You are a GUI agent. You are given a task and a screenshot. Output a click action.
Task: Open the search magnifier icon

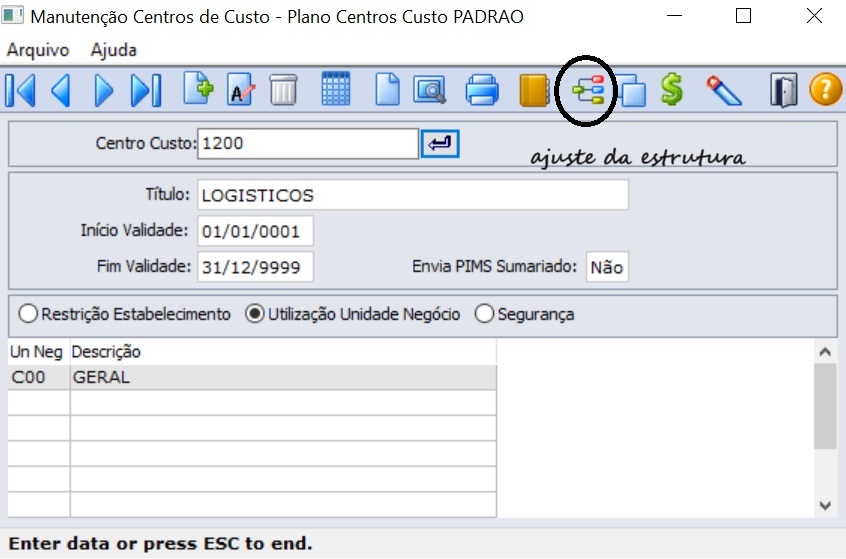click(430, 90)
